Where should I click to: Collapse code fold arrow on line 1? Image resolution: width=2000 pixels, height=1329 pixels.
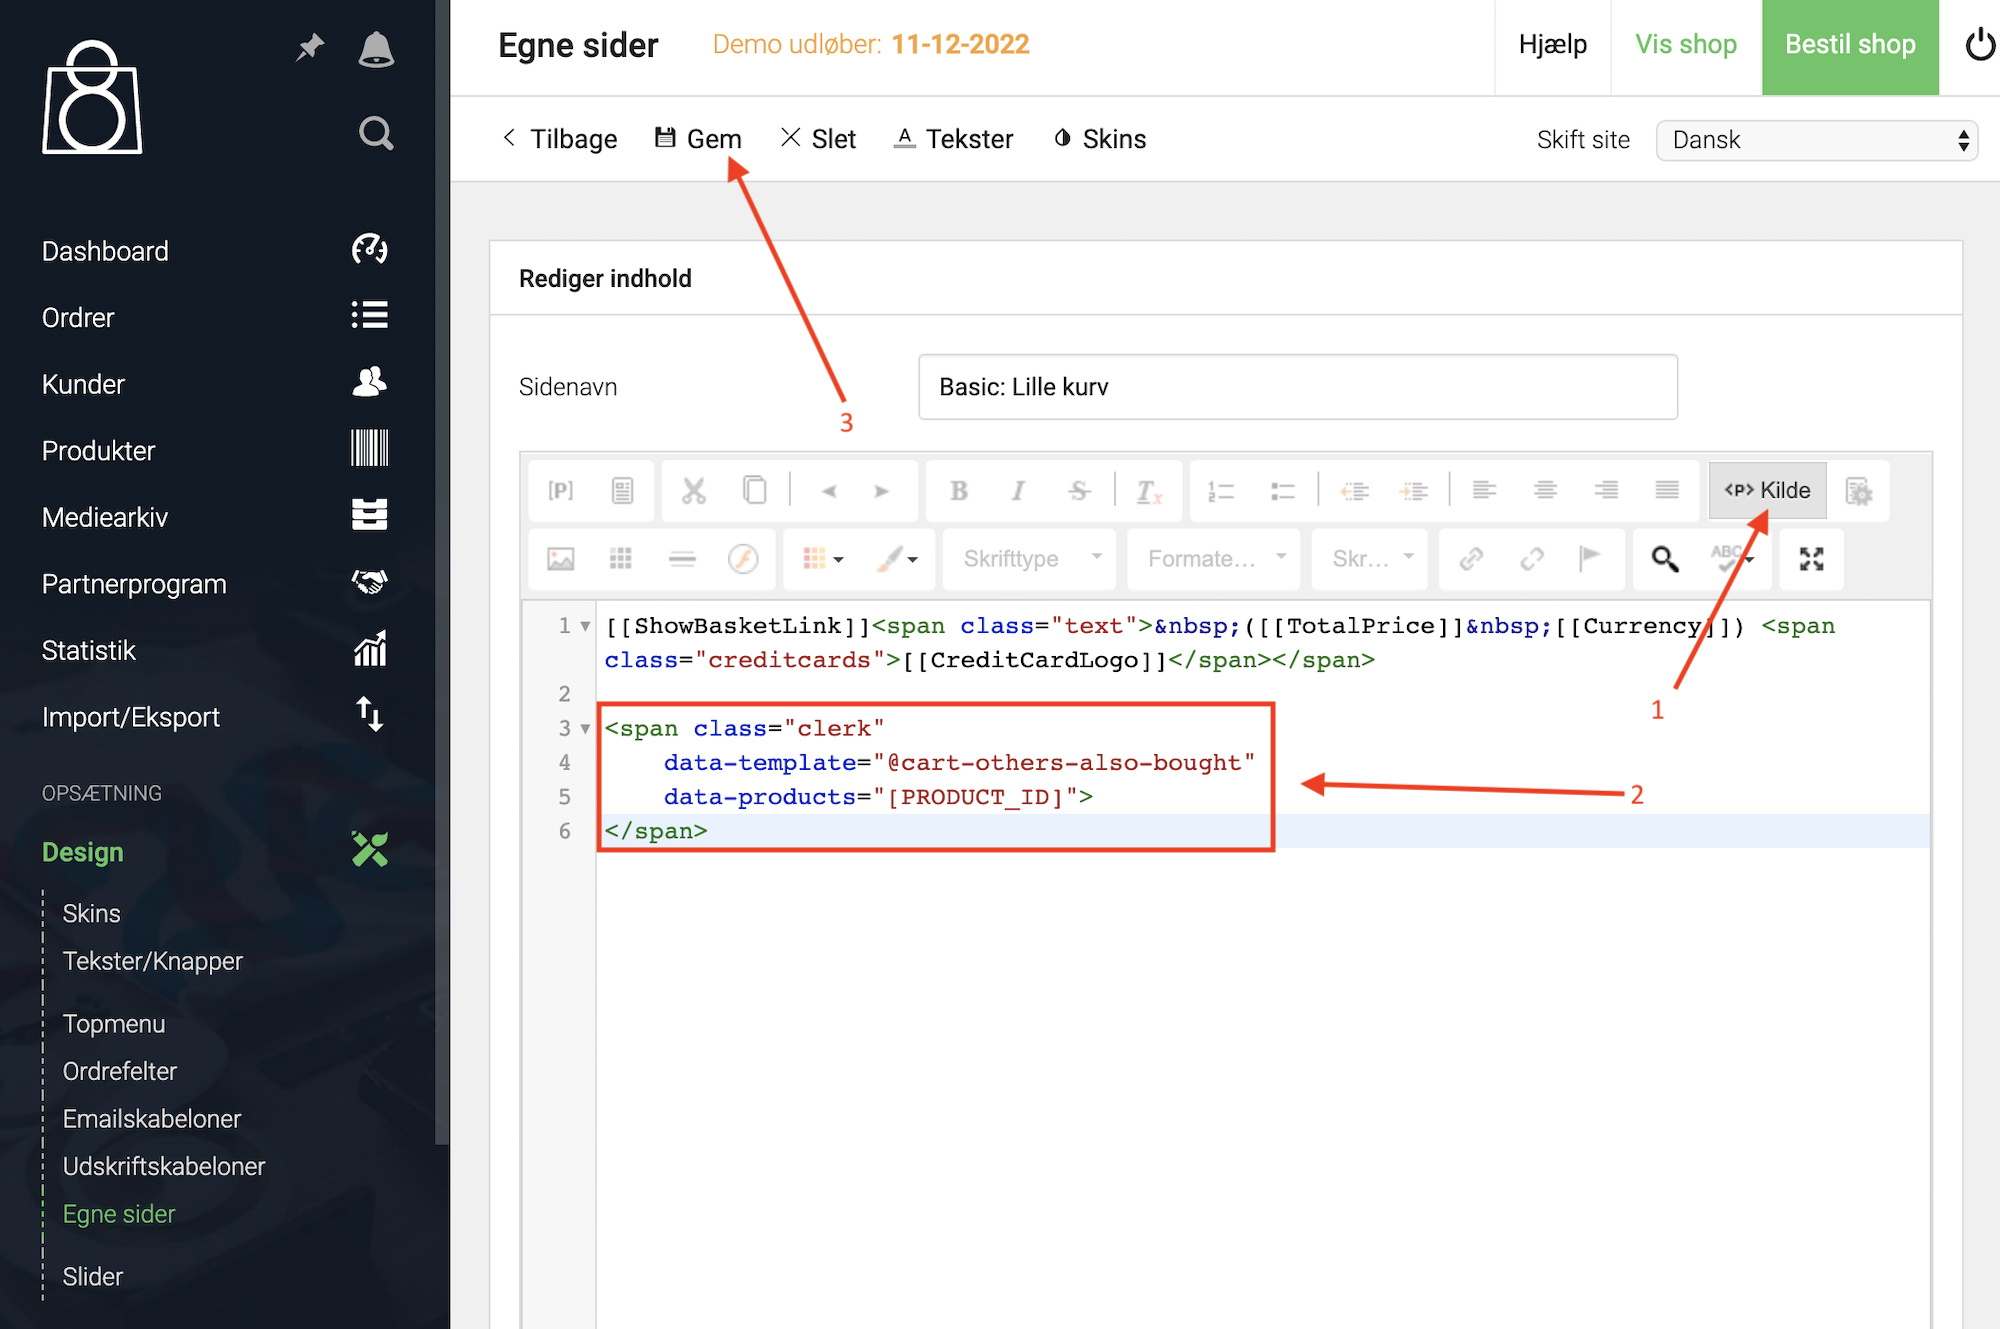pyautogui.click(x=585, y=626)
